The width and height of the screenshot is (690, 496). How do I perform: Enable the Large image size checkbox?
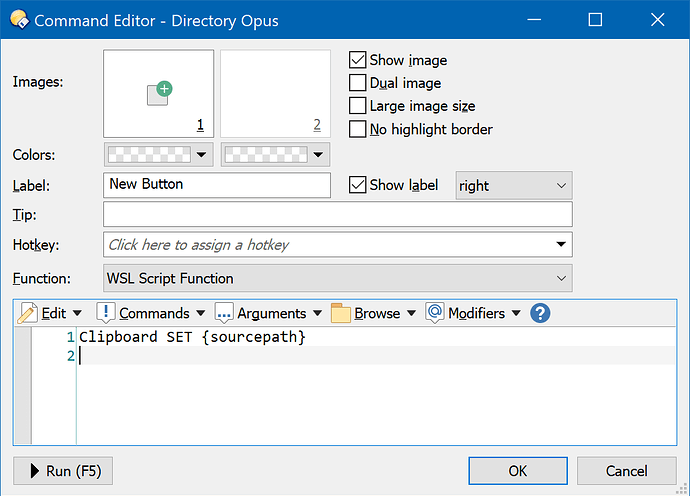tap(357, 106)
